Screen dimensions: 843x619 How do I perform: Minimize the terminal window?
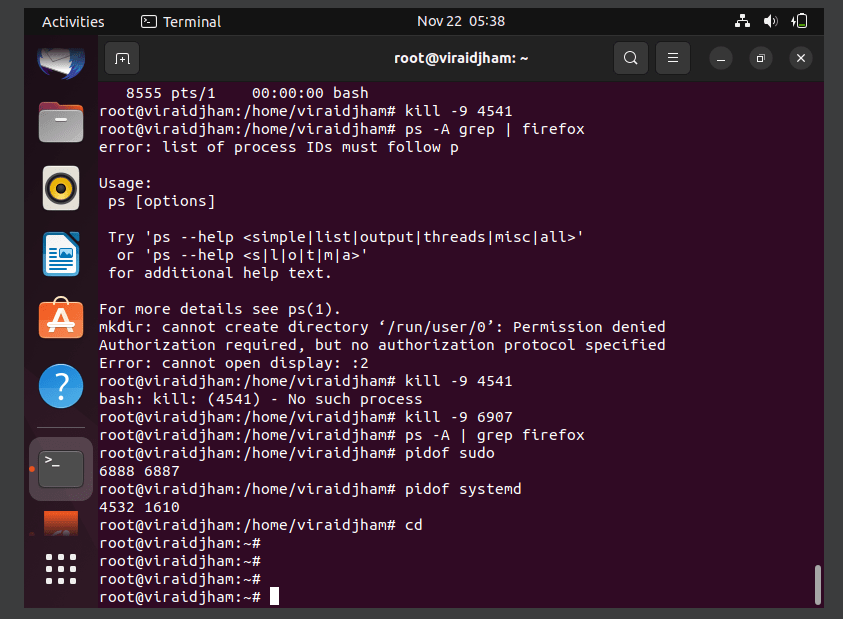721,58
